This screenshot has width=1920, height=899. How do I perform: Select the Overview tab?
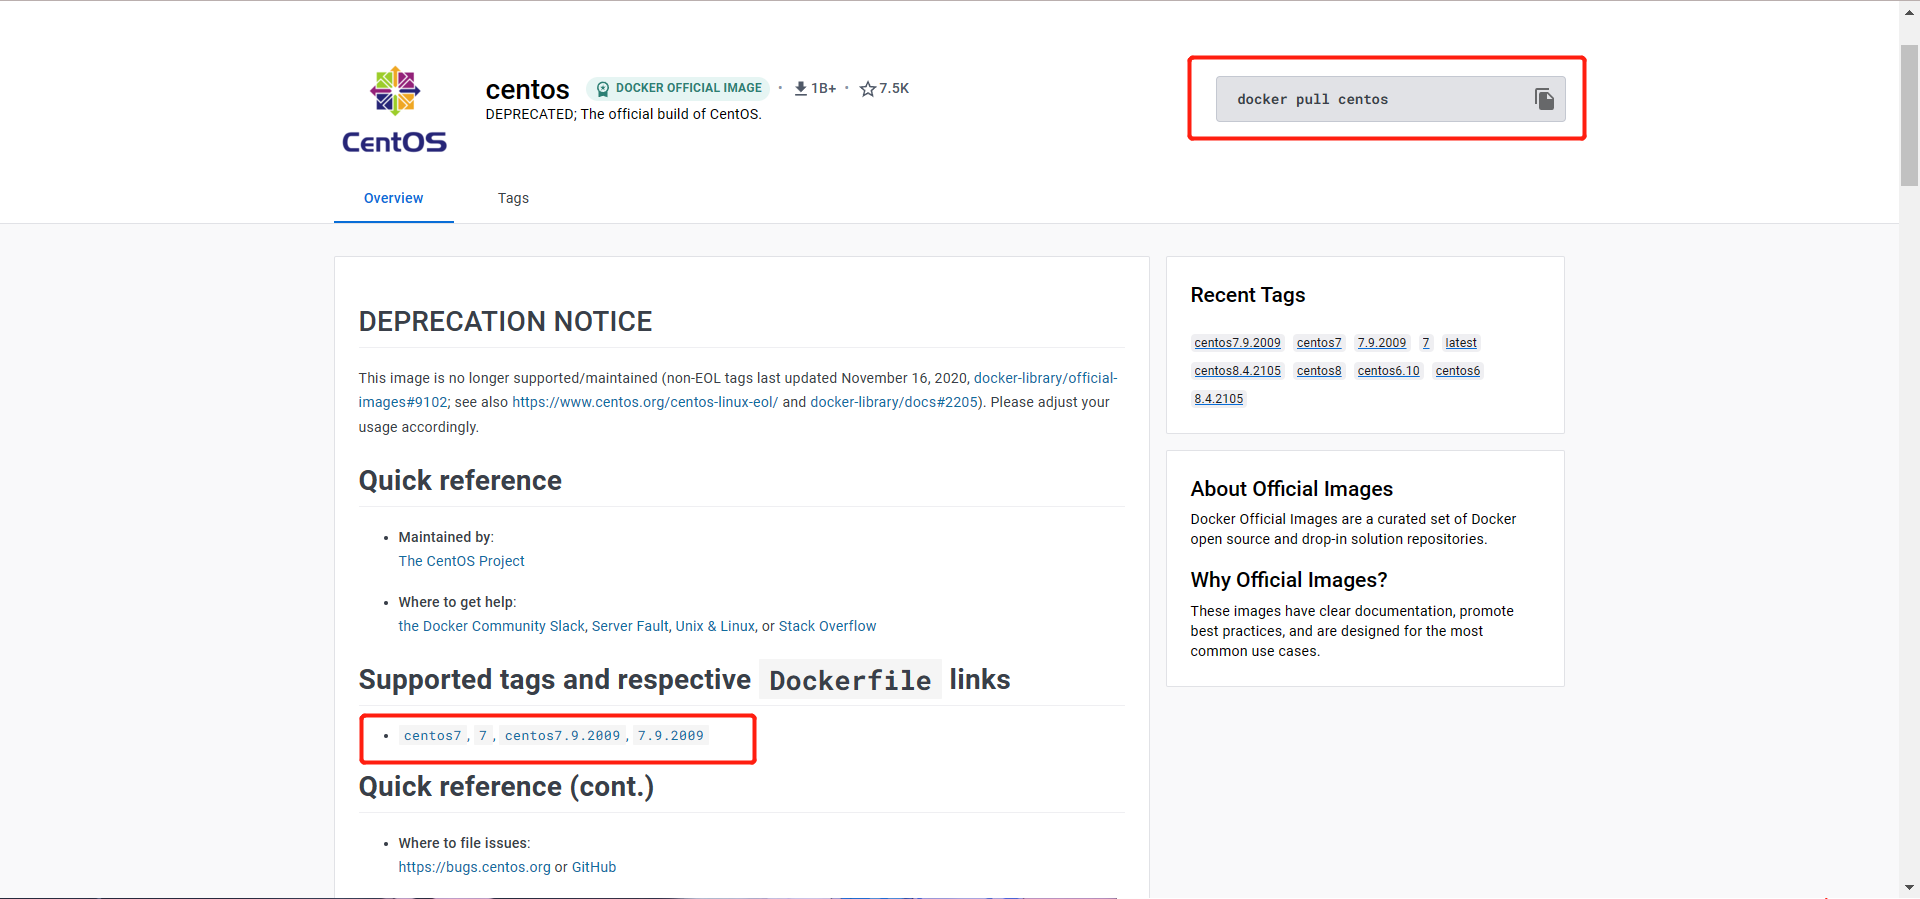point(393,198)
